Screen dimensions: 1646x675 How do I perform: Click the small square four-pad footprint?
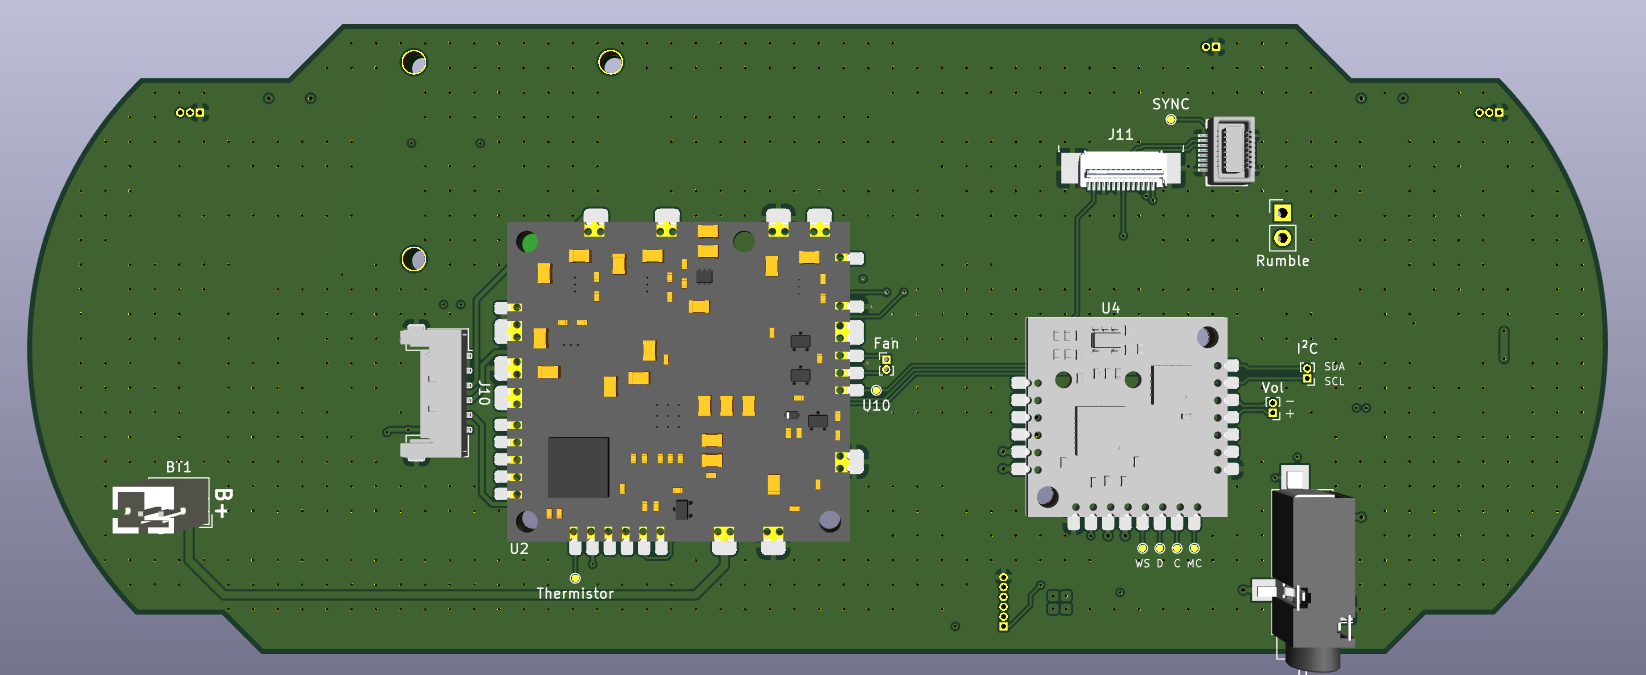pos(1059,602)
